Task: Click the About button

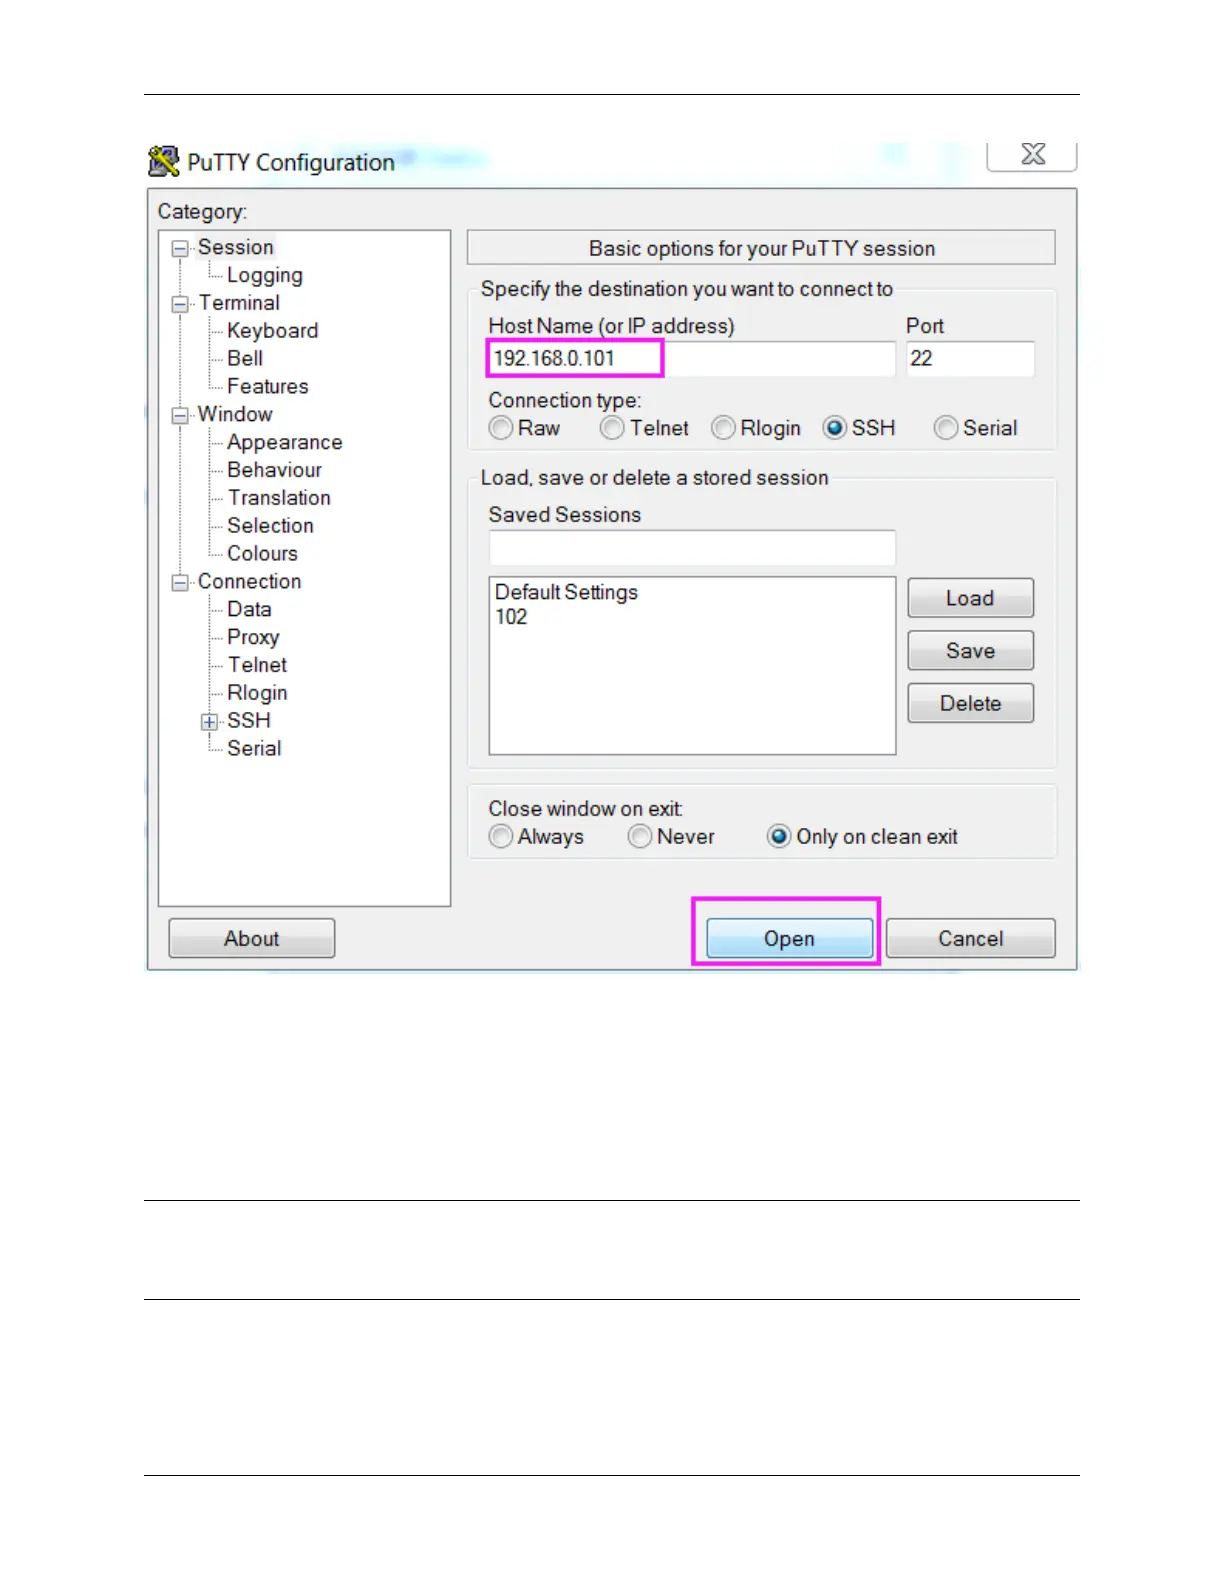Action: 252,938
